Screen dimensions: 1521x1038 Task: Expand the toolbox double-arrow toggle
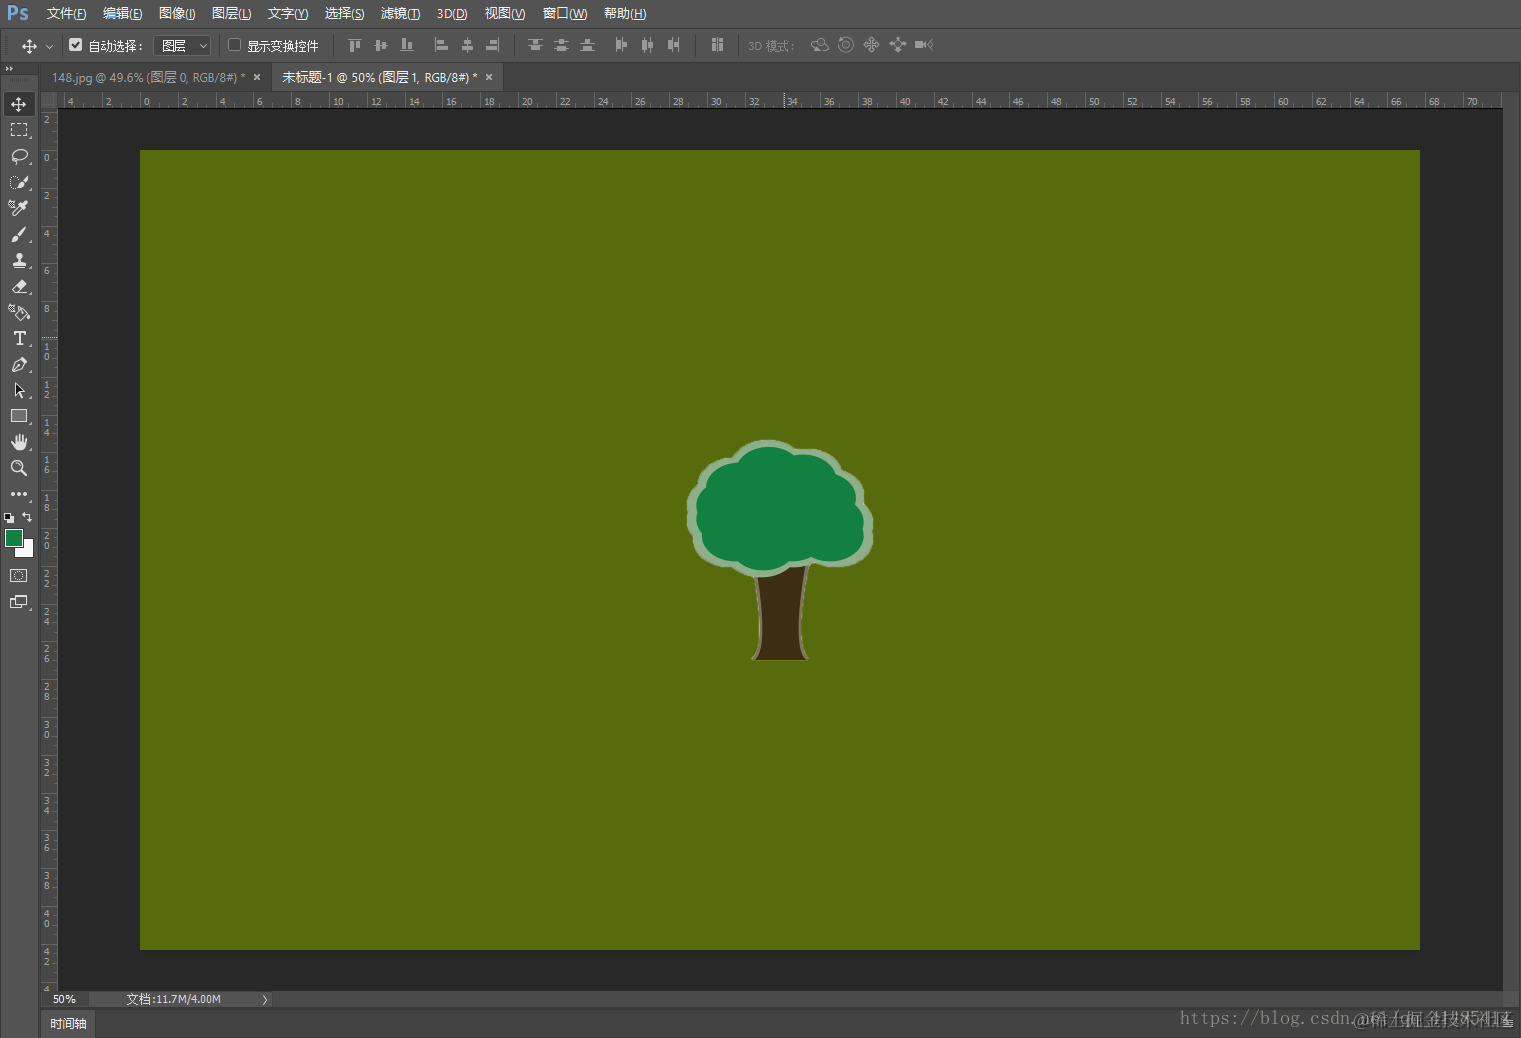(9, 69)
